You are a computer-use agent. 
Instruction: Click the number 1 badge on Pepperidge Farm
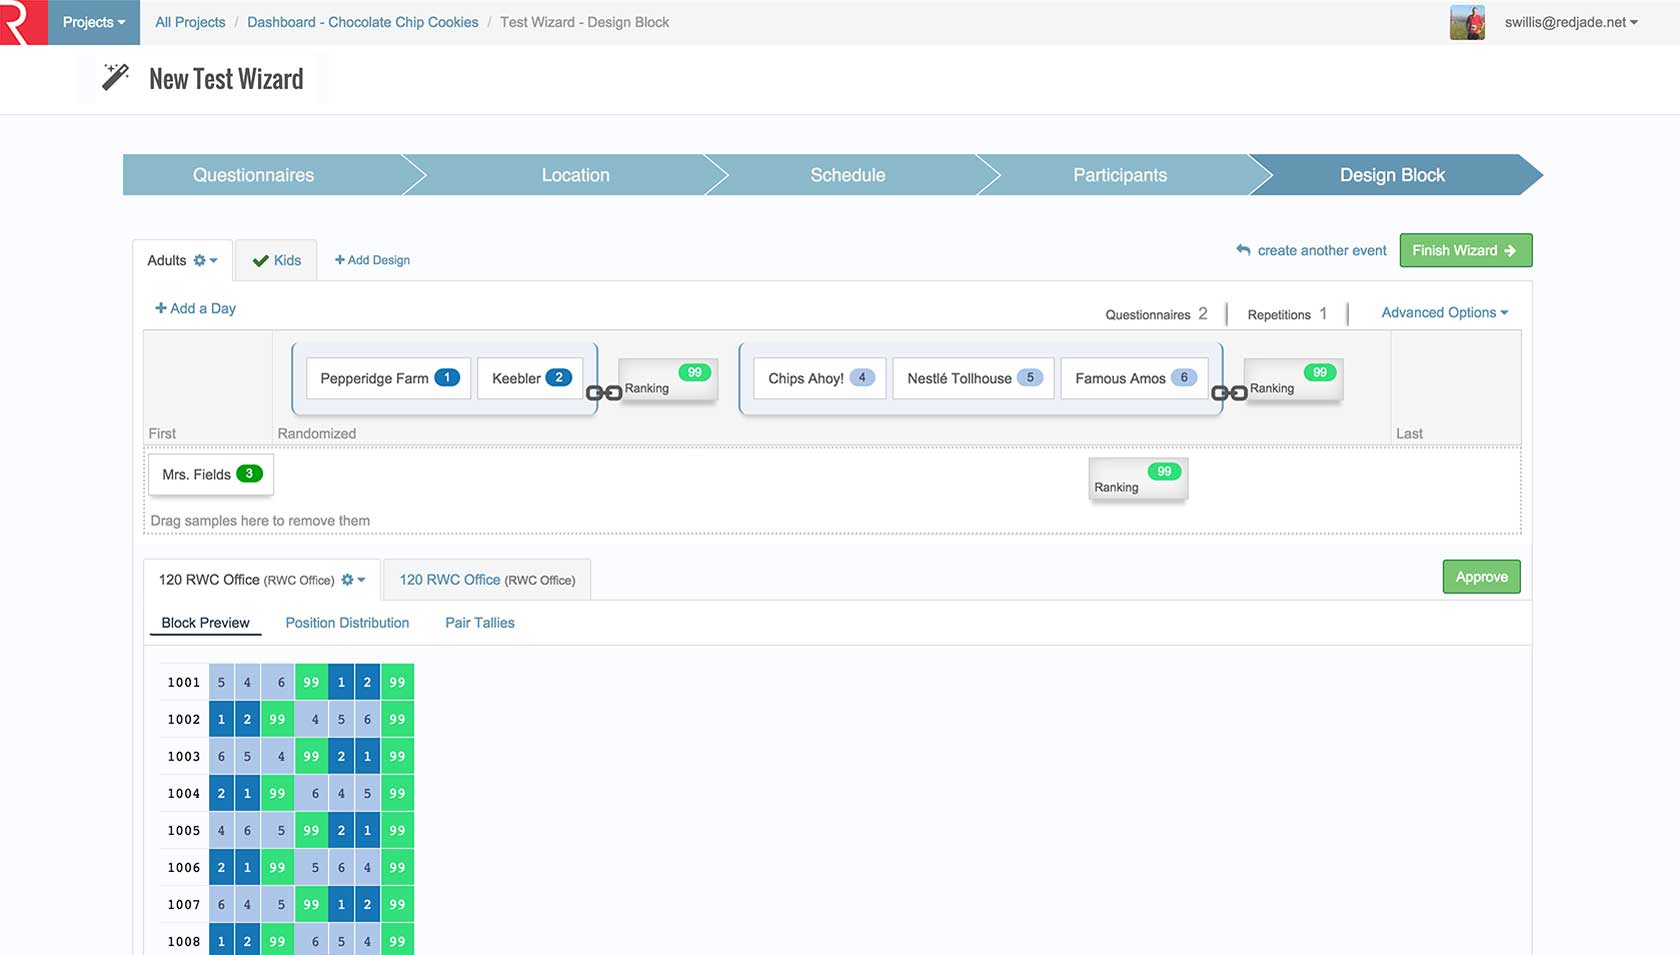point(447,377)
